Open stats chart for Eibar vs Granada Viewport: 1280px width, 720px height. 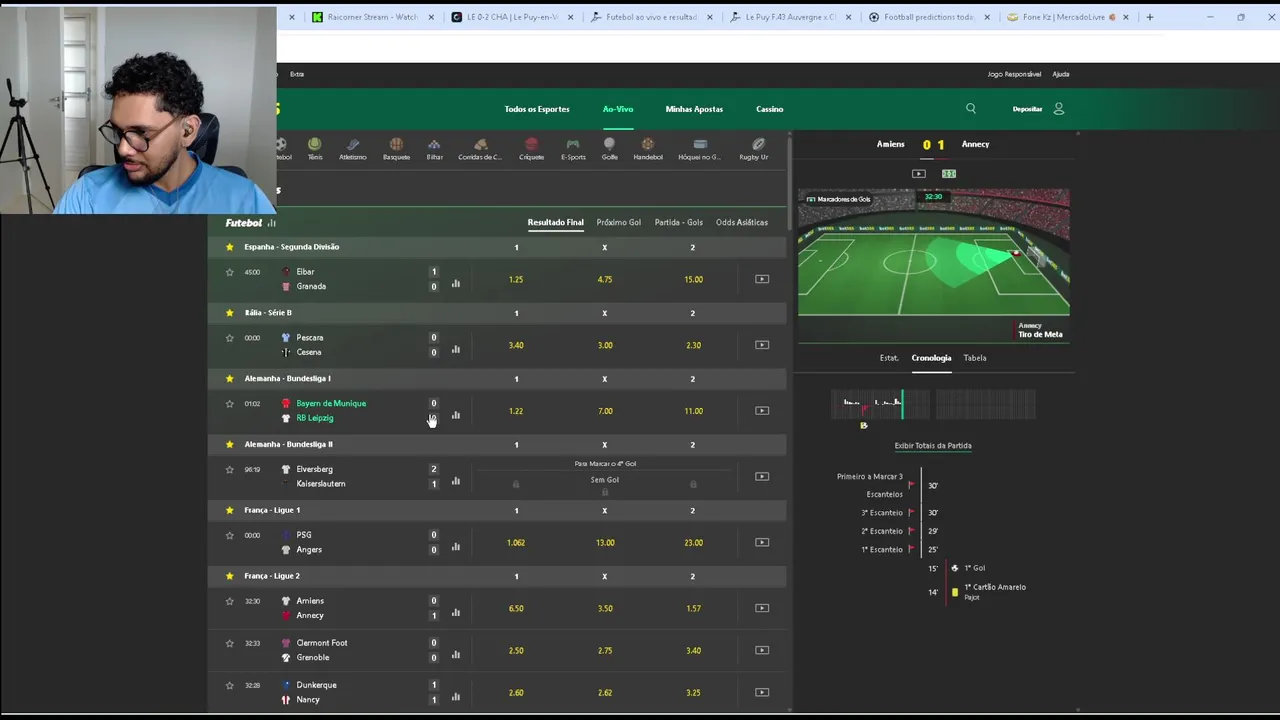click(456, 283)
